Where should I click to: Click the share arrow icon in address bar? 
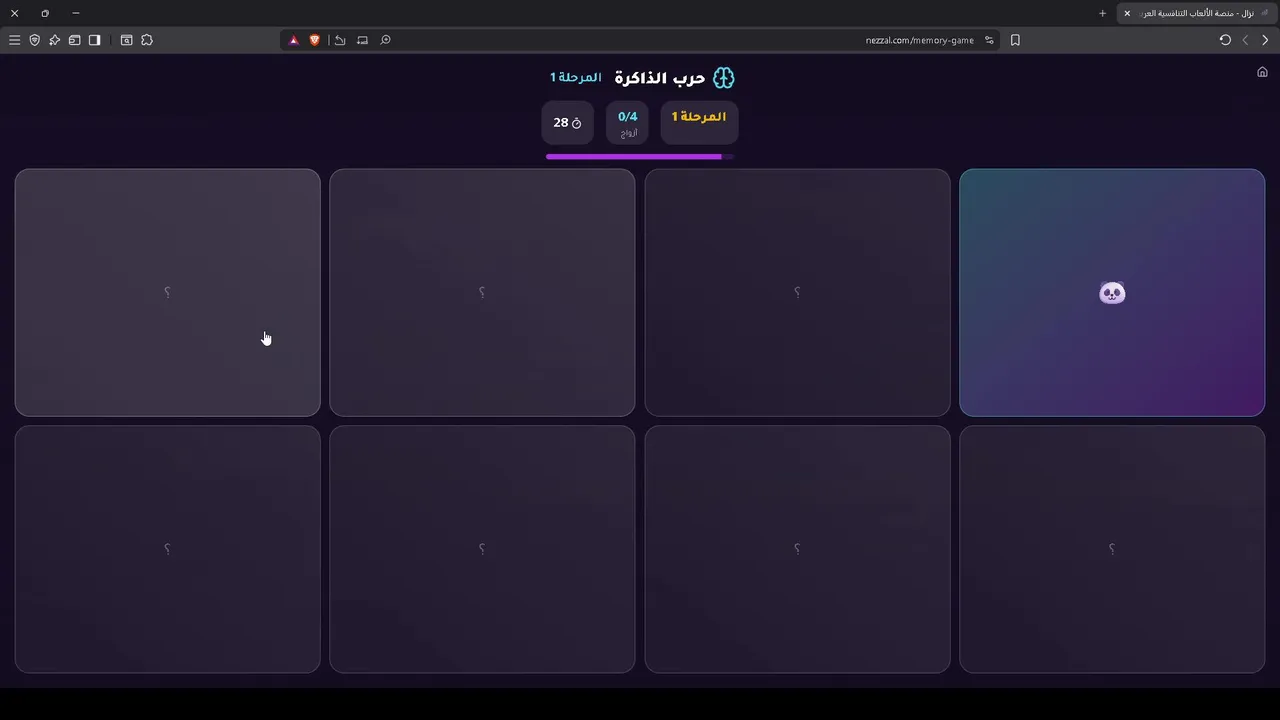pos(340,40)
